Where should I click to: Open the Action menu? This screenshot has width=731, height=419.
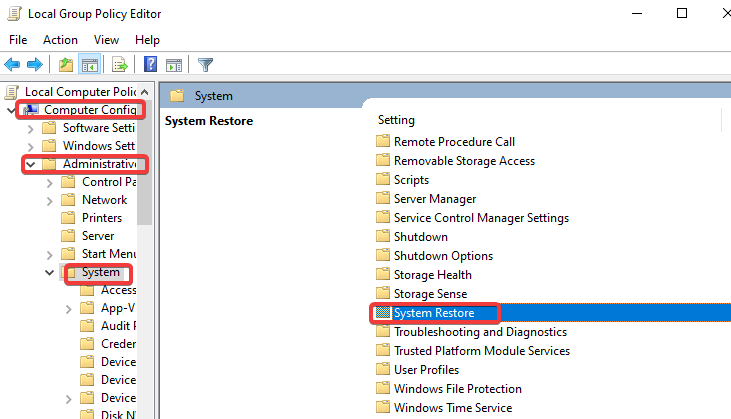60,40
